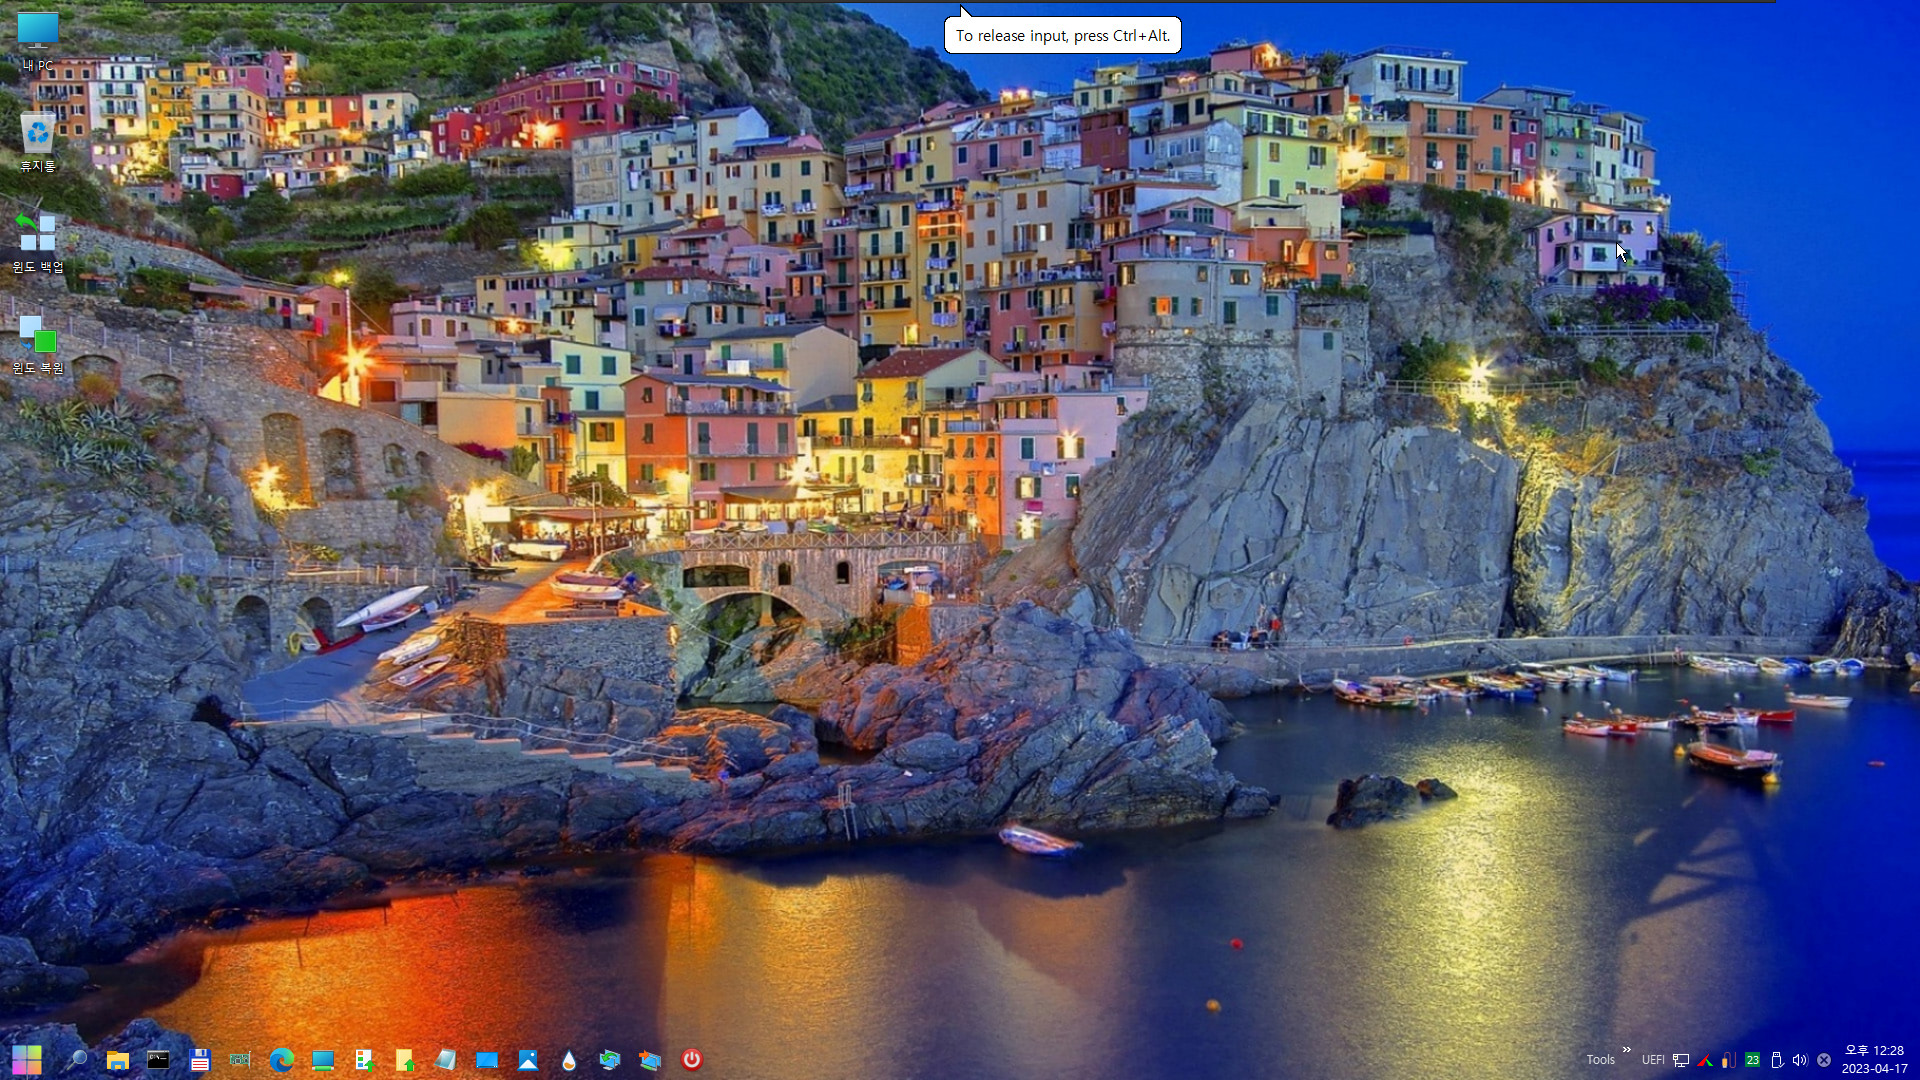Launch the tilted notepad taskbar icon
The height and width of the screenshot is (1080, 1920).
tap(446, 1060)
